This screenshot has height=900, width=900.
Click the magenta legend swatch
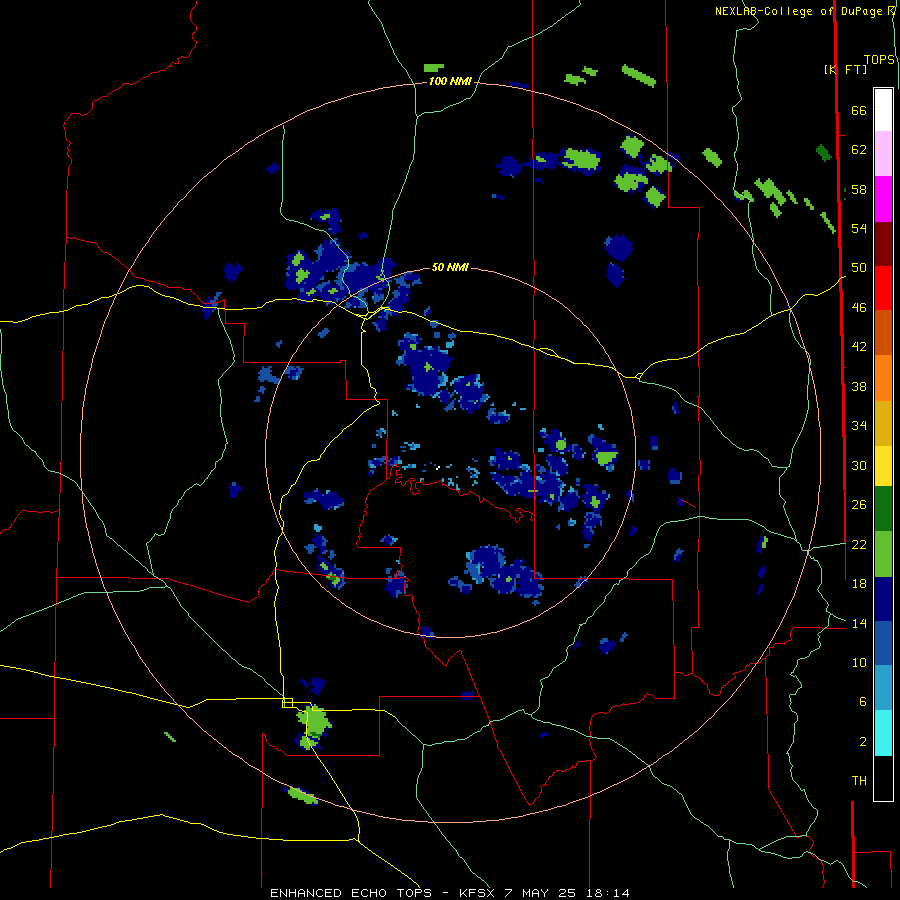coord(883,199)
